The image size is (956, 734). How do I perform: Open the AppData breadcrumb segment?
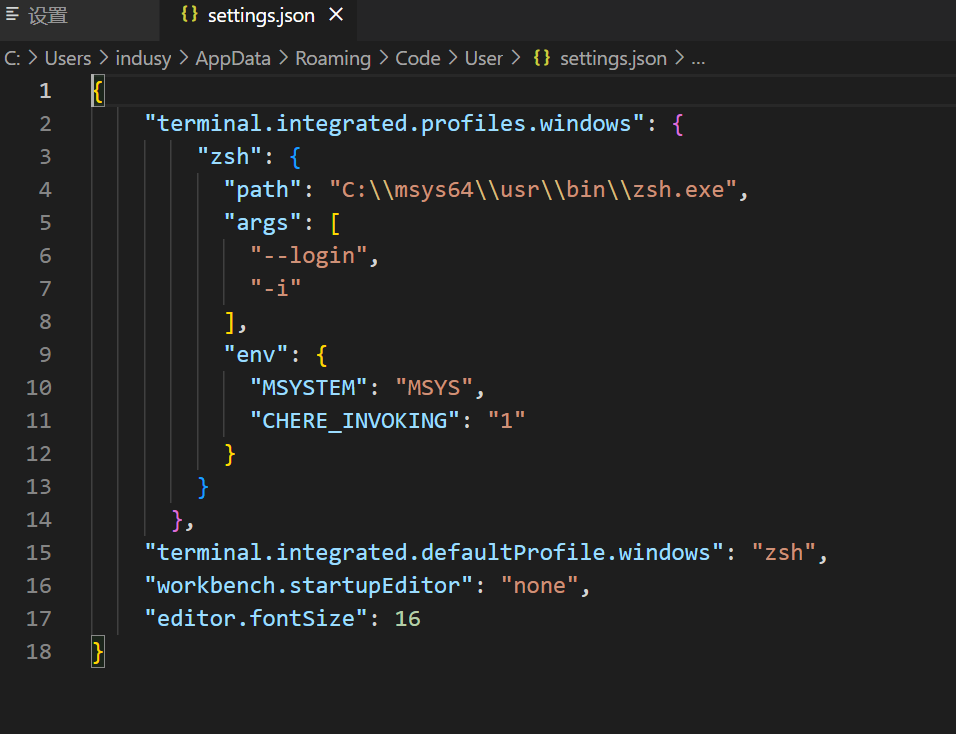232,58
